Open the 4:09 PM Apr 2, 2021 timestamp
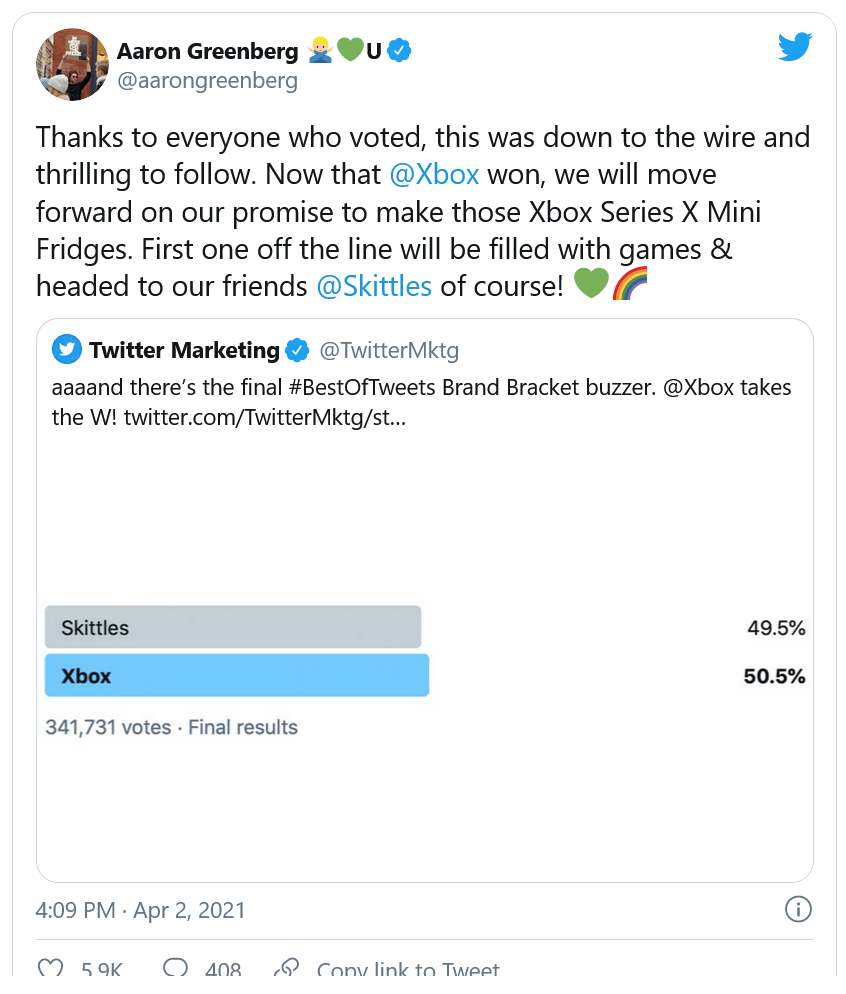Viewport: 846px width, 994px height. pos(141,910)
